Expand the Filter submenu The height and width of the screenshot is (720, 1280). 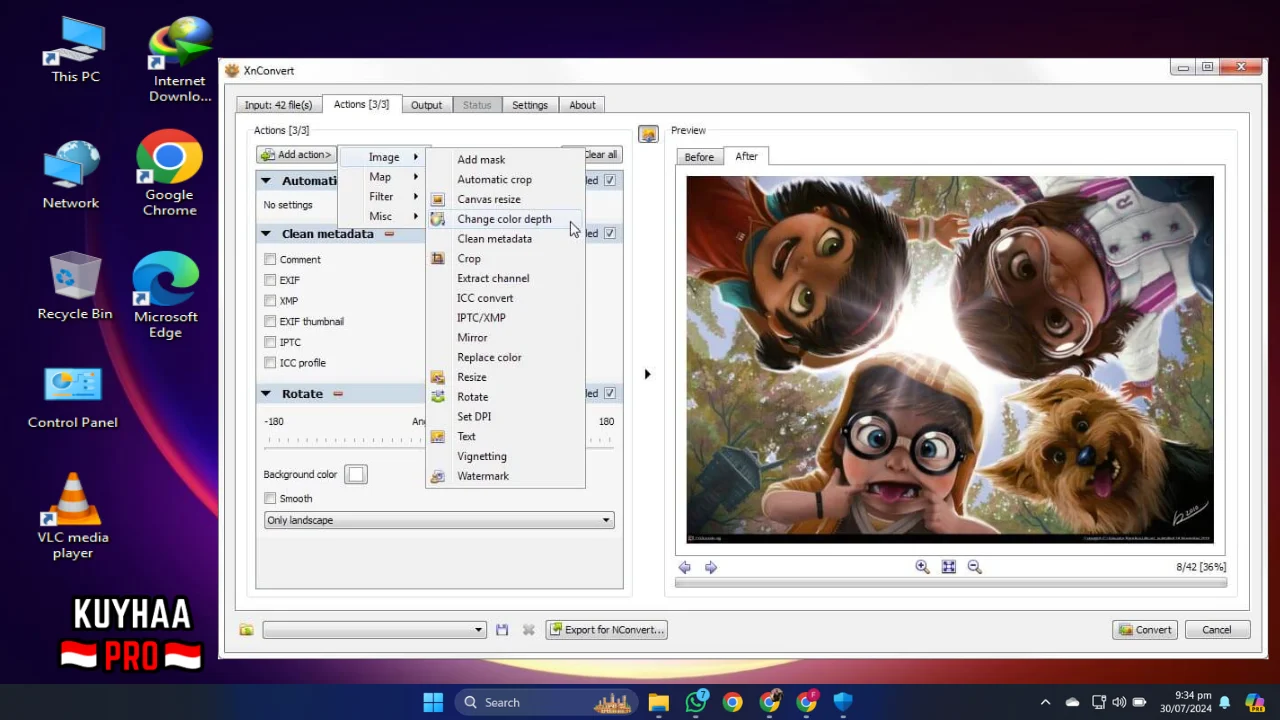[382, 197]
